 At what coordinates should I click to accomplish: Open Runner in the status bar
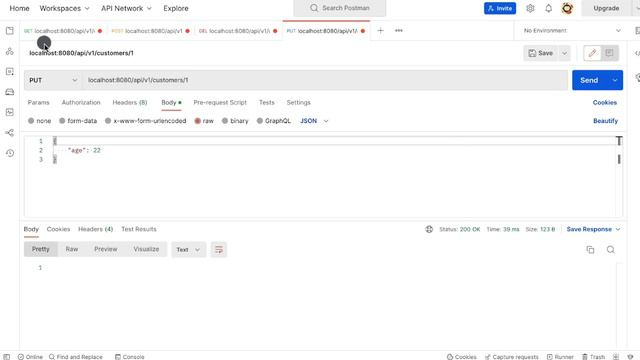[560, 357]
